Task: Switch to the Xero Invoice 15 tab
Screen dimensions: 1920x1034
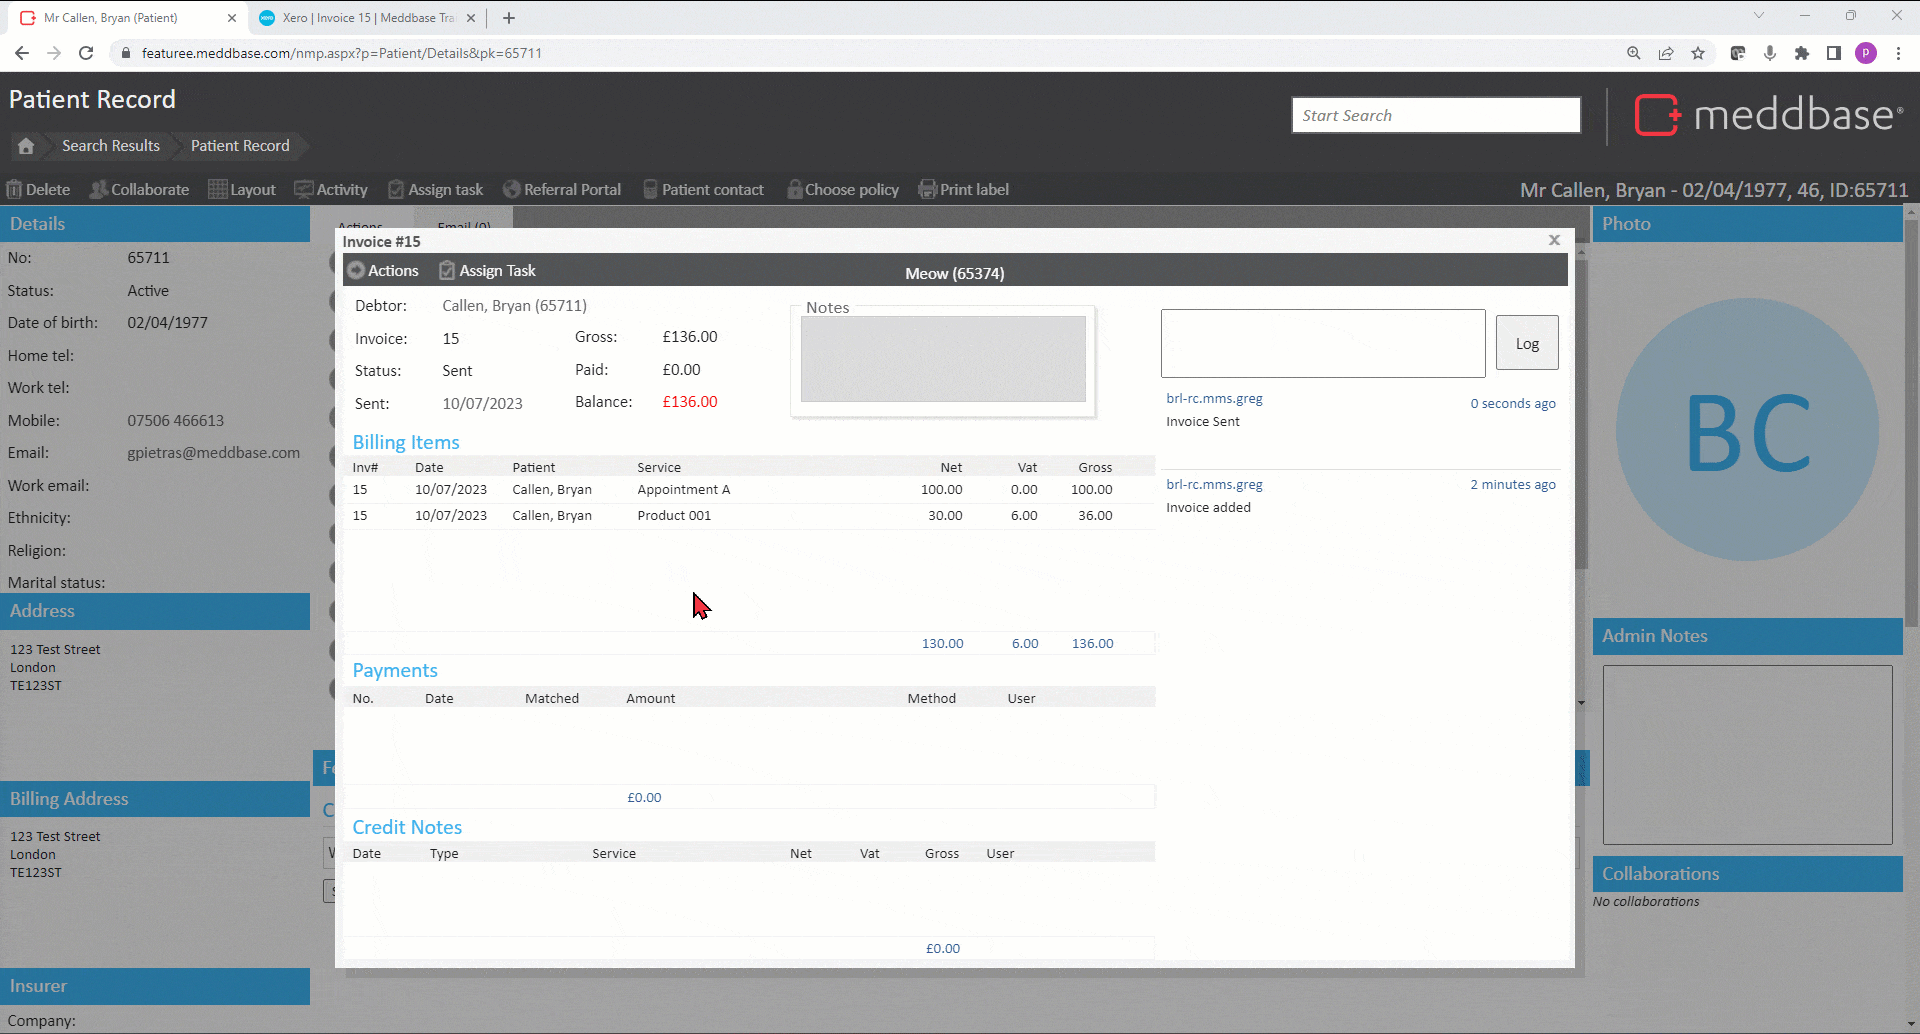Action: pyautogui.click(x=367, y=18)
